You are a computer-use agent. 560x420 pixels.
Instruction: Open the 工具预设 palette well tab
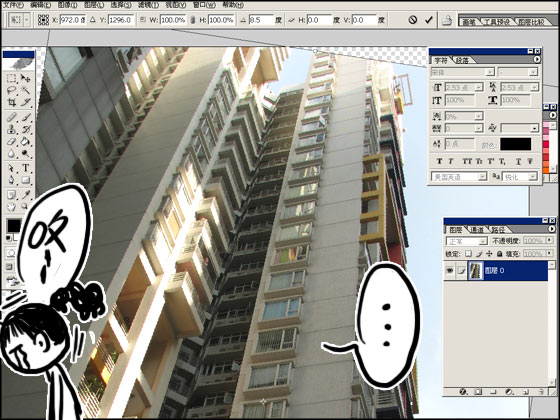pyautogui.click(x=496, y=22)
